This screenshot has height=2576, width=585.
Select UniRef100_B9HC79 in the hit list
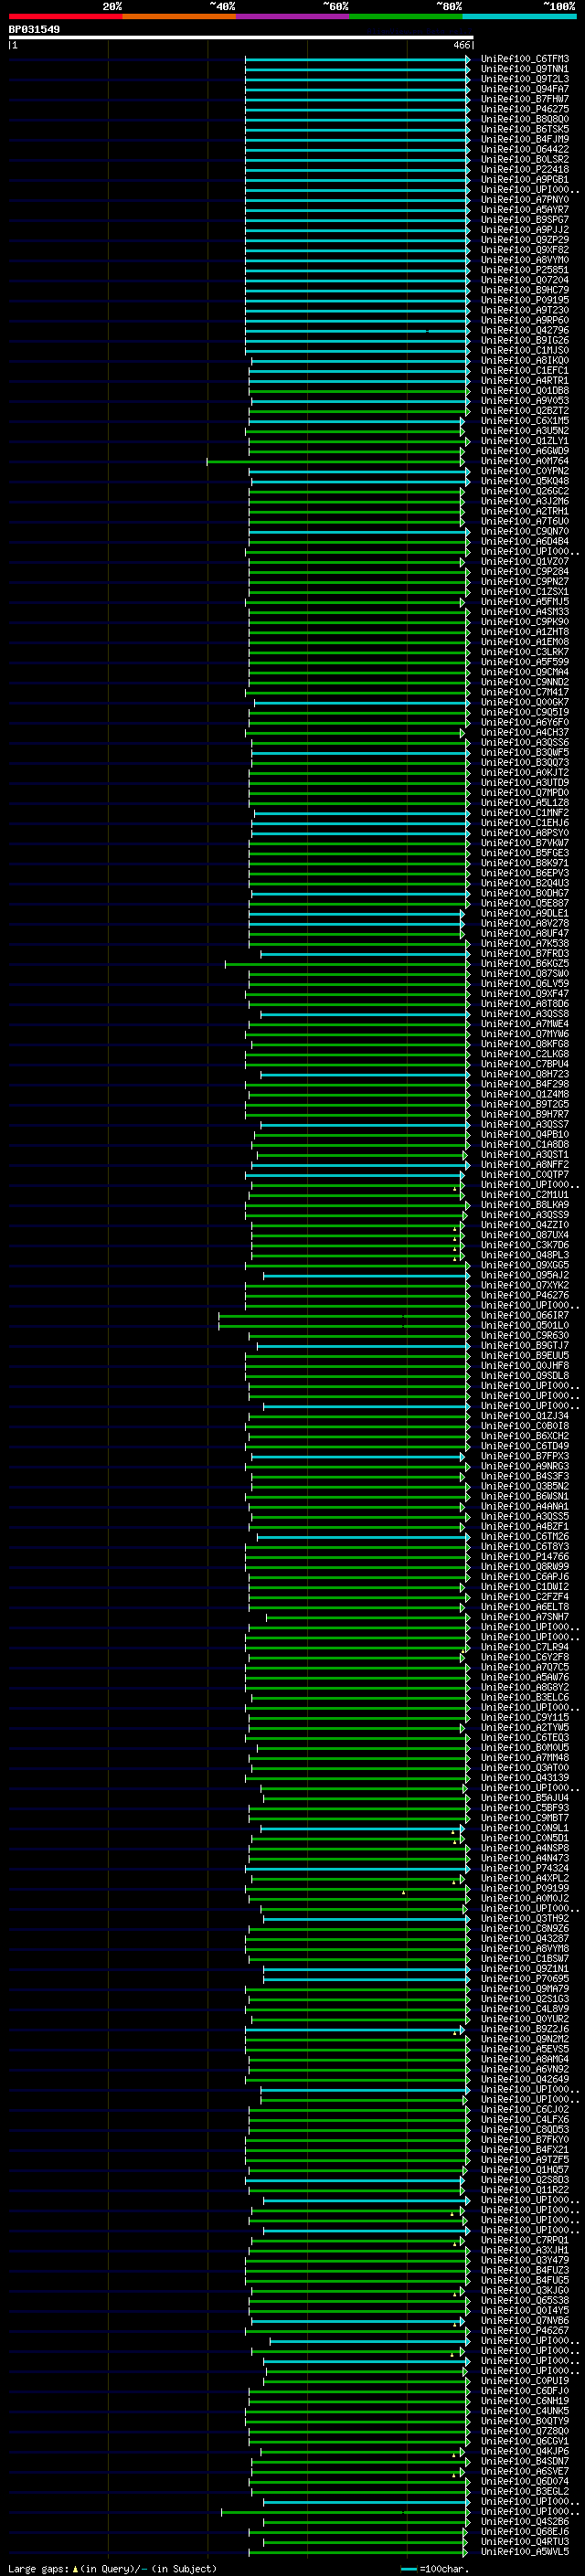coord(524,290)
